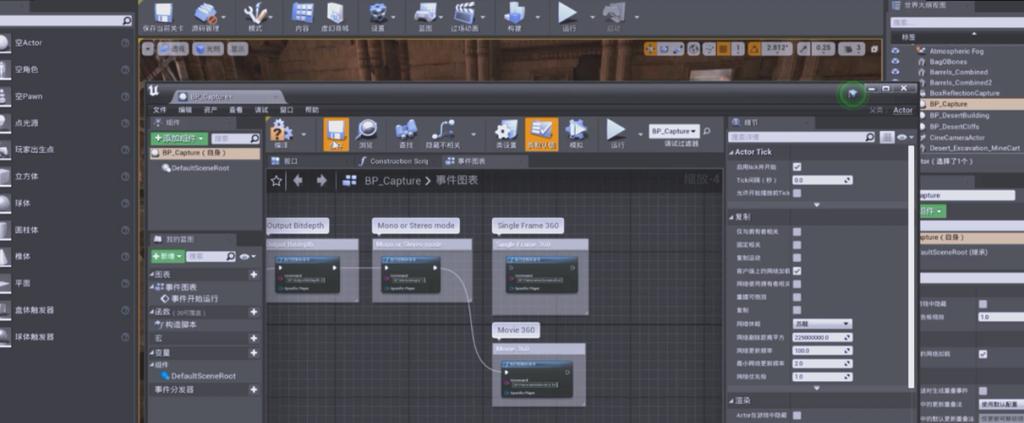1024x423 pixels.
Task: Open the 文件 menu in blueprint editor
Action: 159,110
